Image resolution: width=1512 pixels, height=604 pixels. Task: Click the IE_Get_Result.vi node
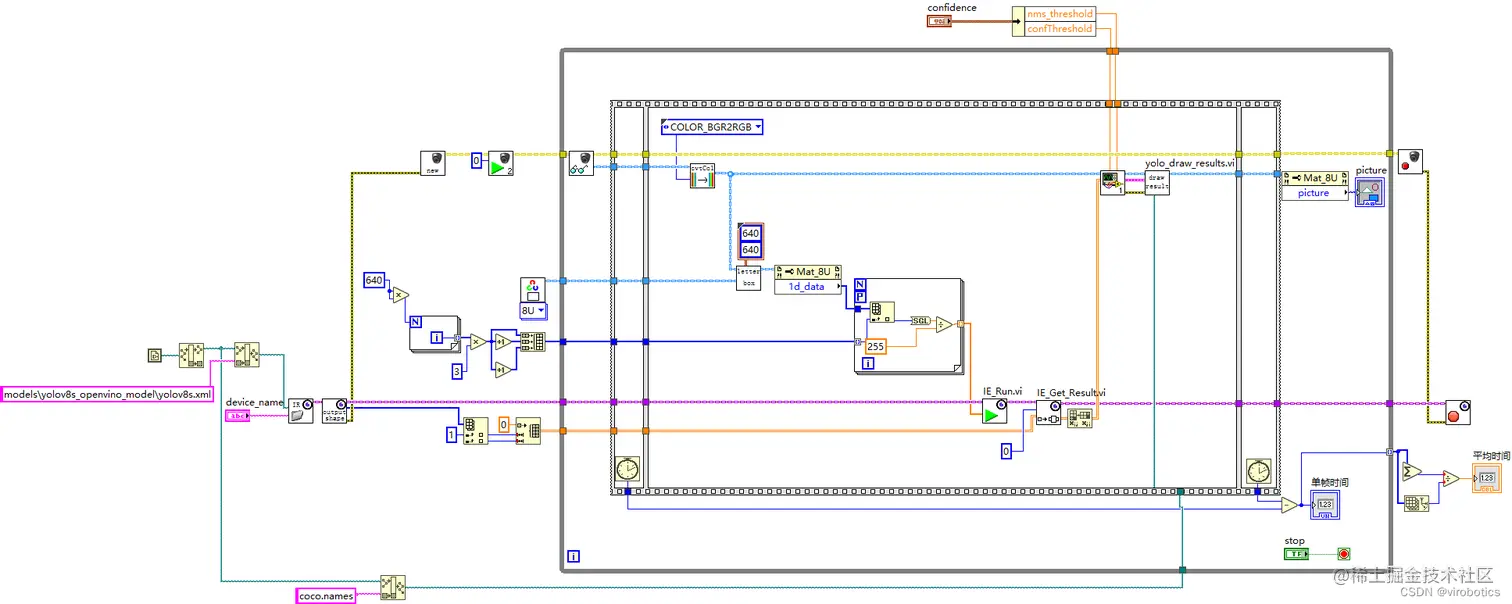1048,411
